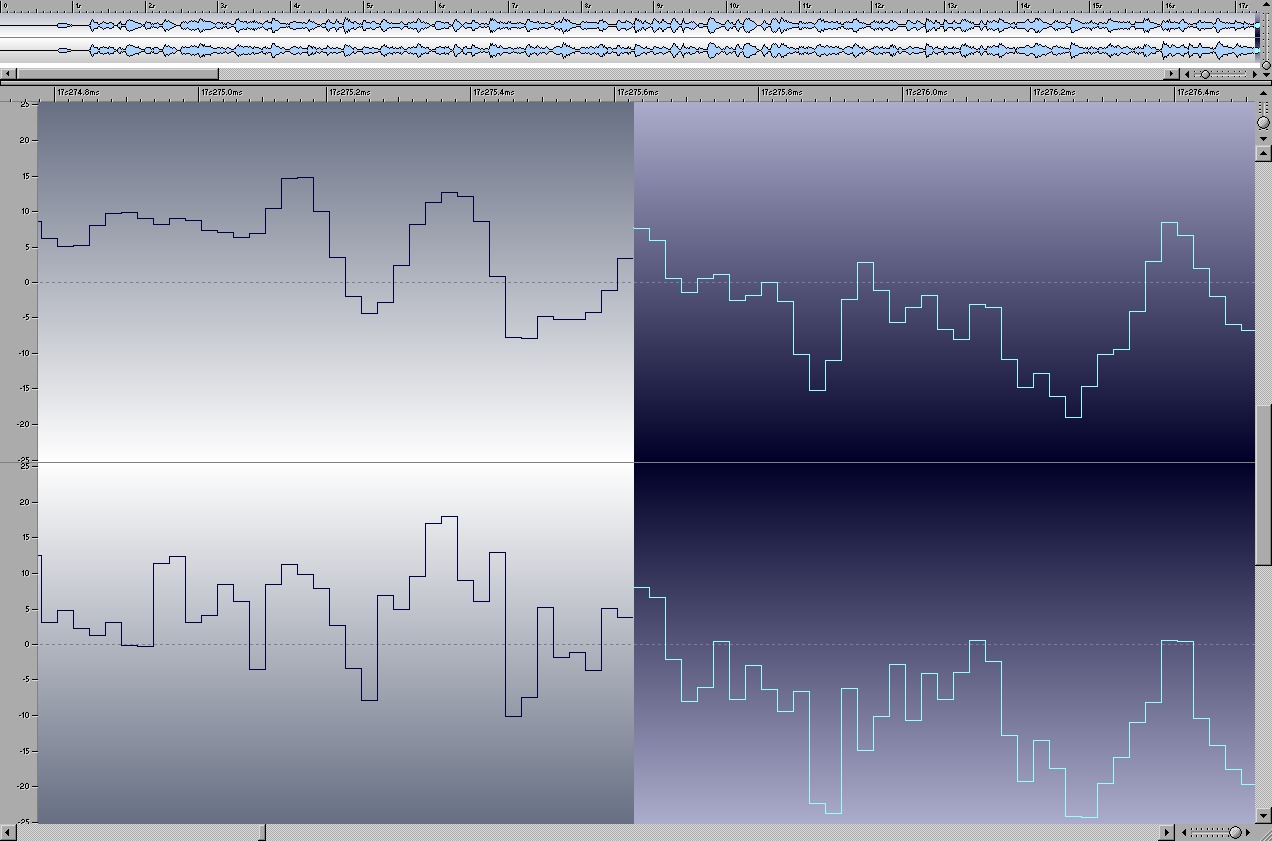The height and width of the screenshot is (841, 1272).
Task: Click the overview horizontal zoom slider knob
Action: [1205, 73]
